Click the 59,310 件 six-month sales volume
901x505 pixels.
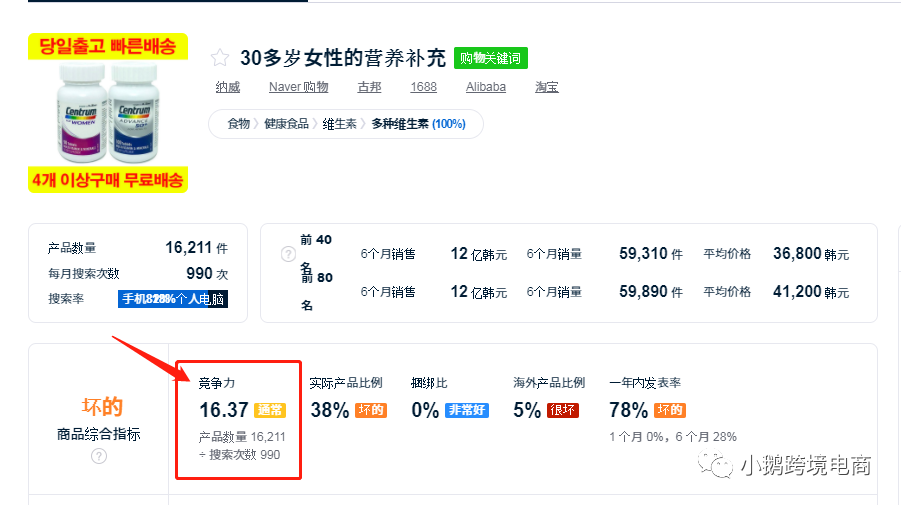pos(650,254)
